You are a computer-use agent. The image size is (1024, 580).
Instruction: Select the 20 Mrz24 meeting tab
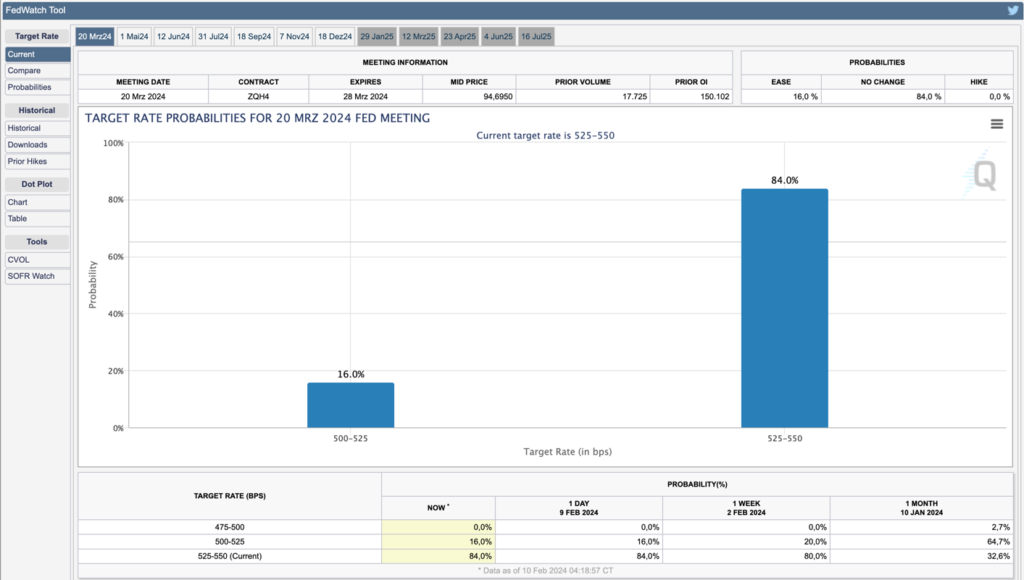click(95, 37)
